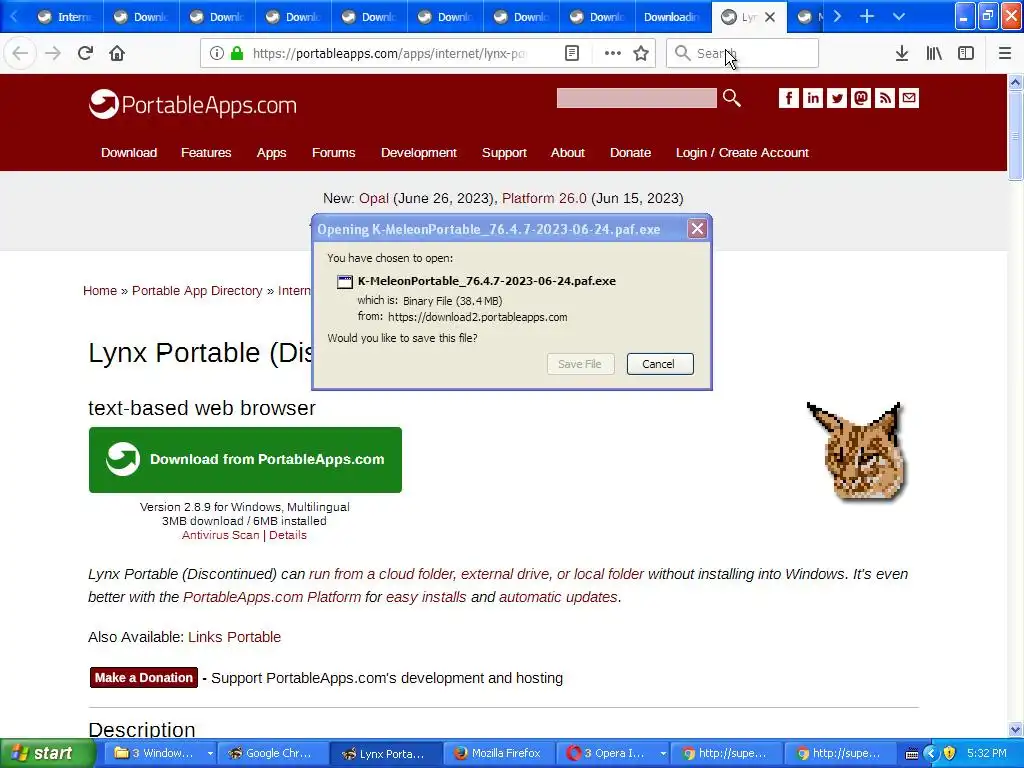Screen dimensions: 1024x768
Task: Click the PortableApps site search field
Action: point(636,98)
